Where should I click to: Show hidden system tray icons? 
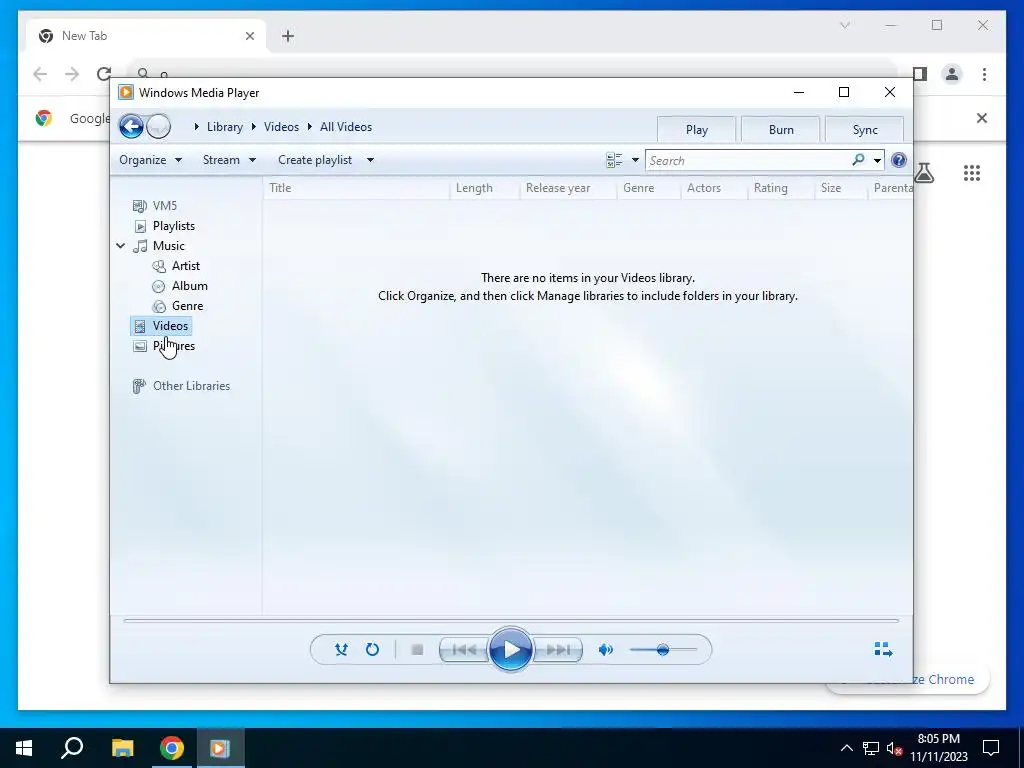tap(846, 748)
